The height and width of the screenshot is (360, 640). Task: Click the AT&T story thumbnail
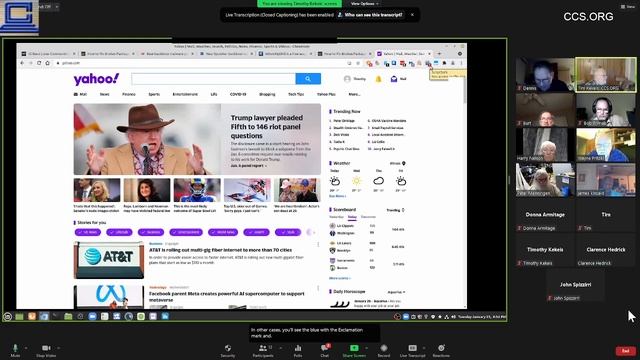point(109,260)
